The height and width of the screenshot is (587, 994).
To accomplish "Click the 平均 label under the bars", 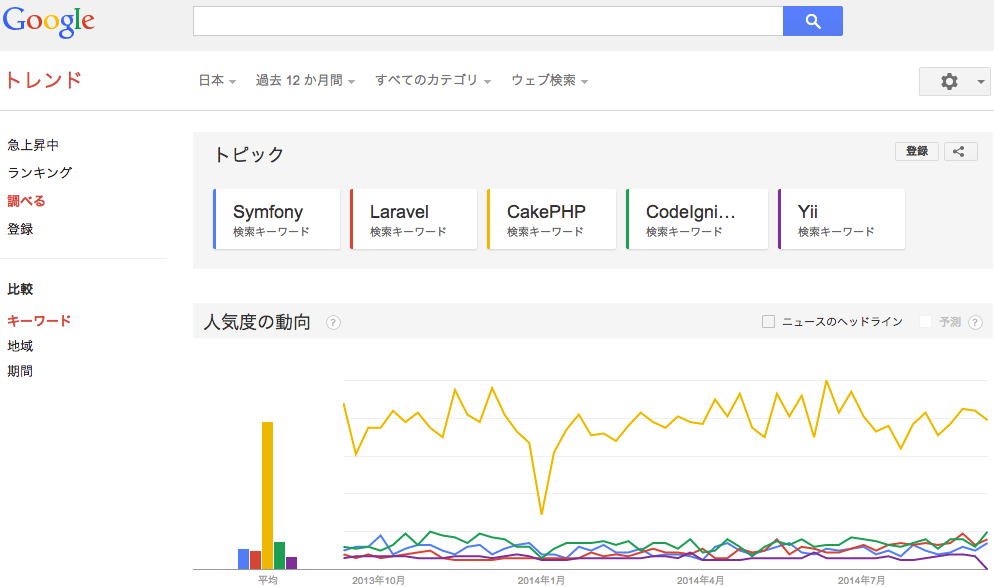I will click(x=268, y=580).
